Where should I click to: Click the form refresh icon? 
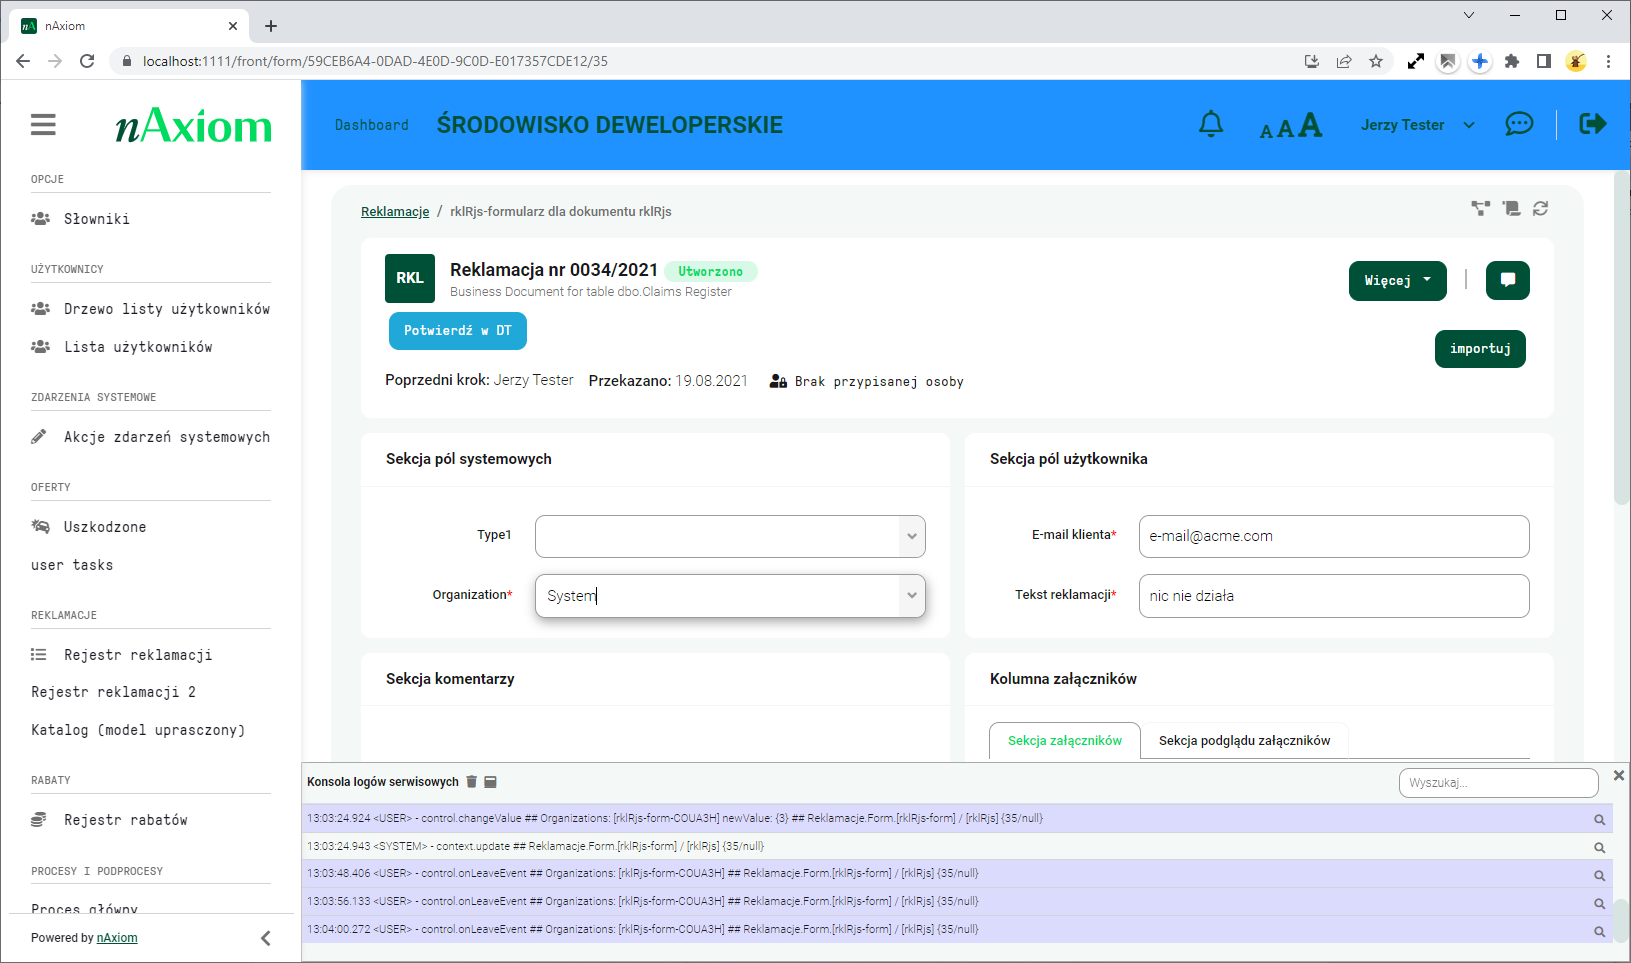pos(1540,208)
